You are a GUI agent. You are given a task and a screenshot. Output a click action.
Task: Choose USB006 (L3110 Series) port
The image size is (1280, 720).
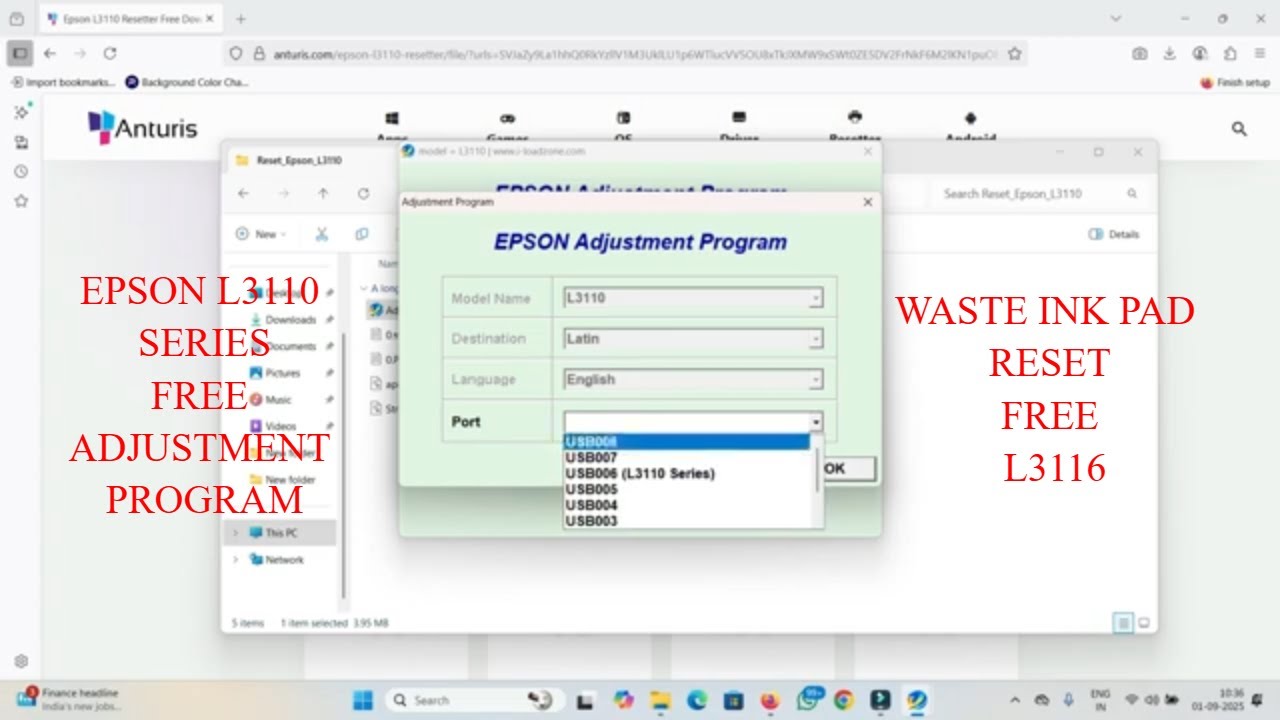pyautogui.click(x=687, y=474)
